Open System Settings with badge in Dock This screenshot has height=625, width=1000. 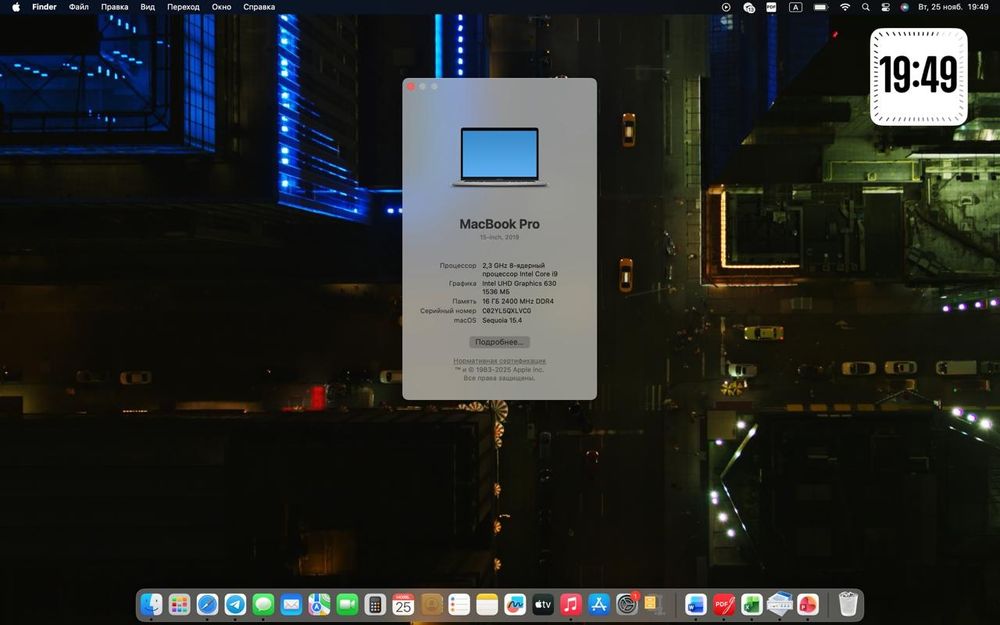point(628,604)
